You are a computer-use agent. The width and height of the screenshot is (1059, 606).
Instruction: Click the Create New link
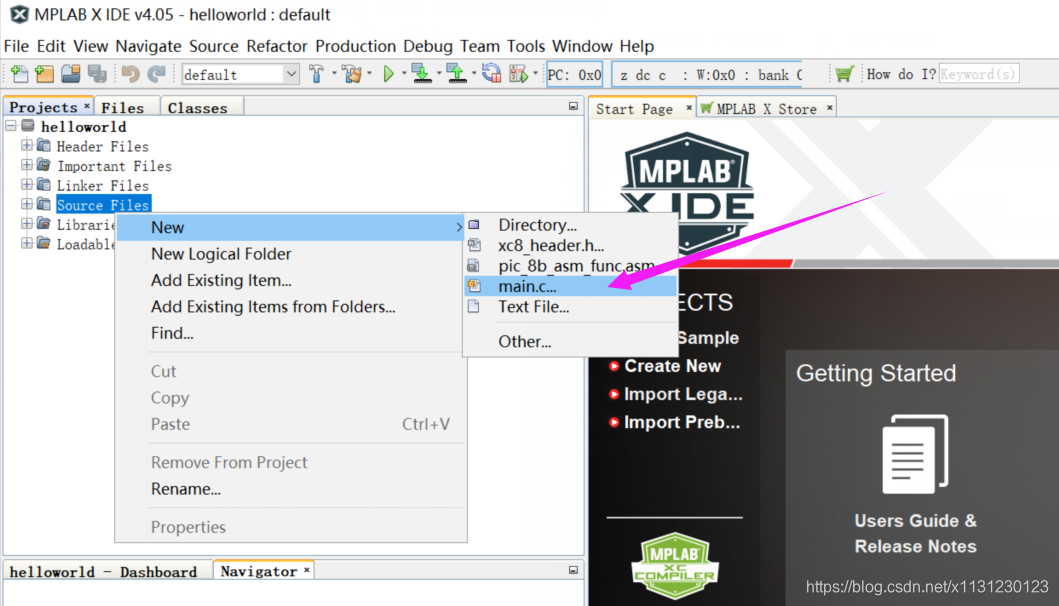[x=672, y=366]
